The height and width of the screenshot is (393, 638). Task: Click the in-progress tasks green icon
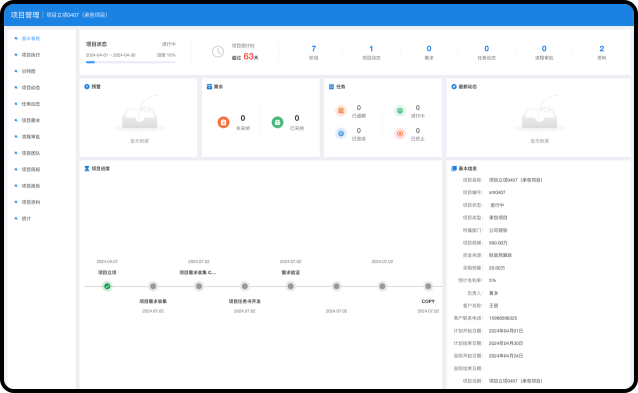click(x=400, y=111)
